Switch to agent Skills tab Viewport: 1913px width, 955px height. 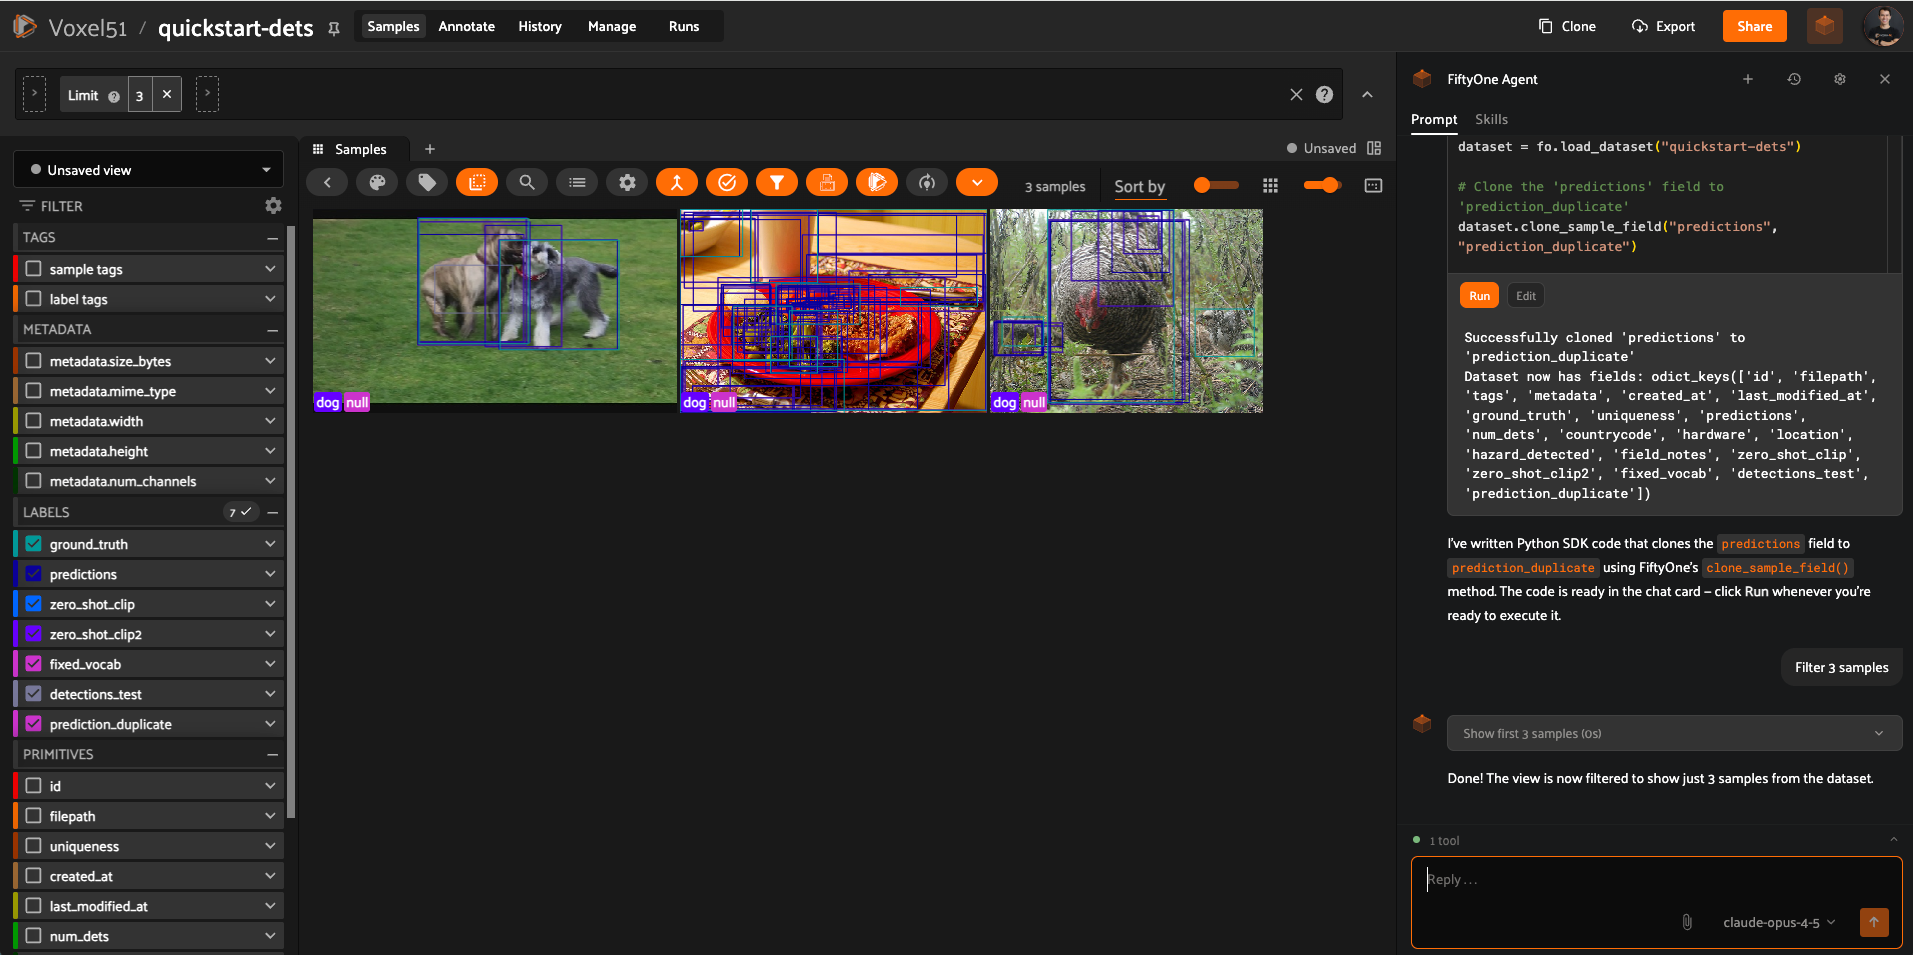[1491, 119]
